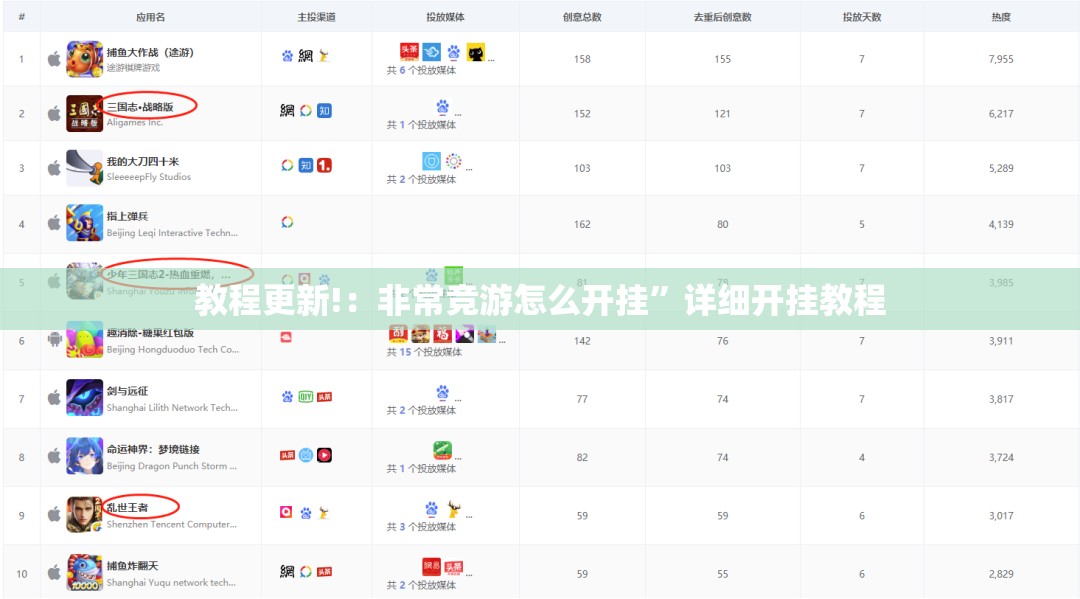Select the green iQIYI channel icon for 剑与远征
The width and height of the screenshot is (1080, 599).
tap(306, 397)
